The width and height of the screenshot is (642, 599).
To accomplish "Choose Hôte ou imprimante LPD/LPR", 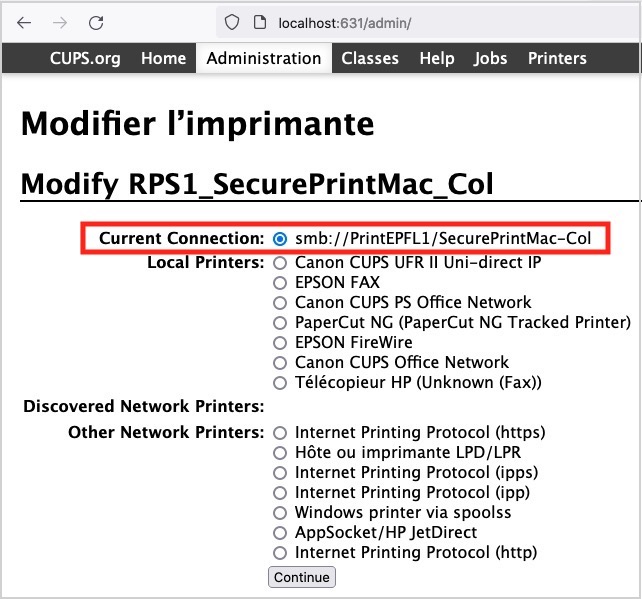I will tap(280, 453).
